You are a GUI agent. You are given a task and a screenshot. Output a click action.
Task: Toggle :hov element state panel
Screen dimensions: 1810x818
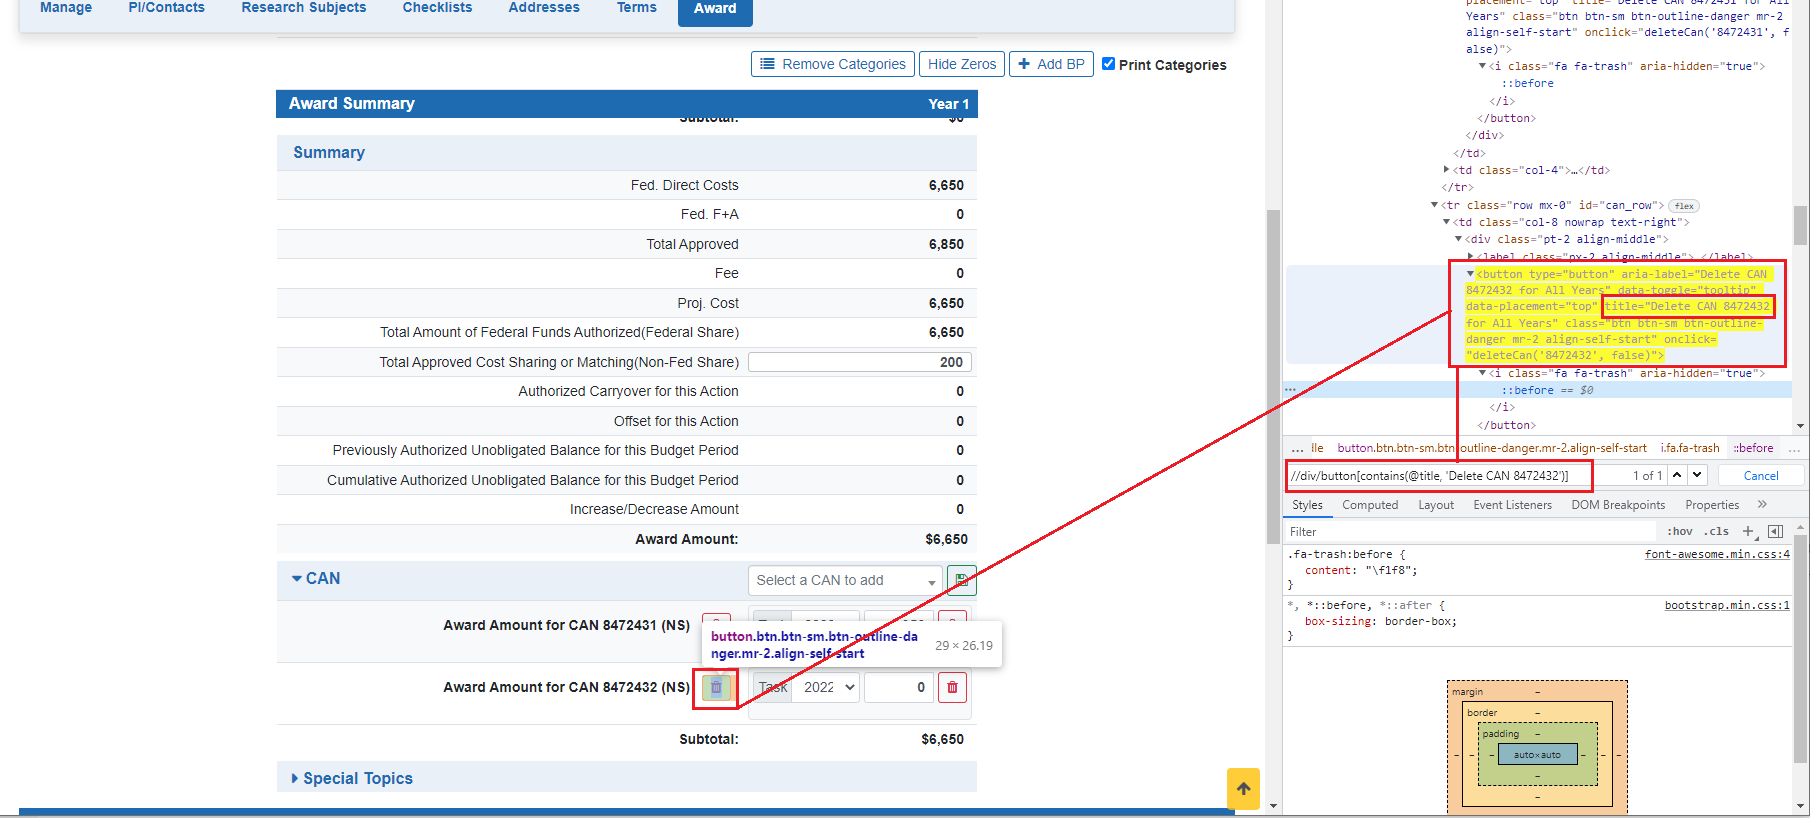[1680, 532]
